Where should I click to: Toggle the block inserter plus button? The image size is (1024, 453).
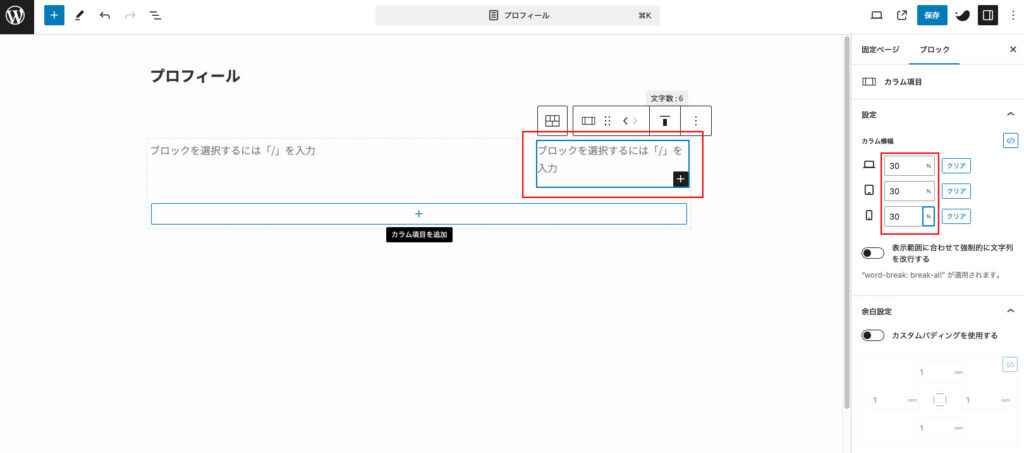click(54, 15)
